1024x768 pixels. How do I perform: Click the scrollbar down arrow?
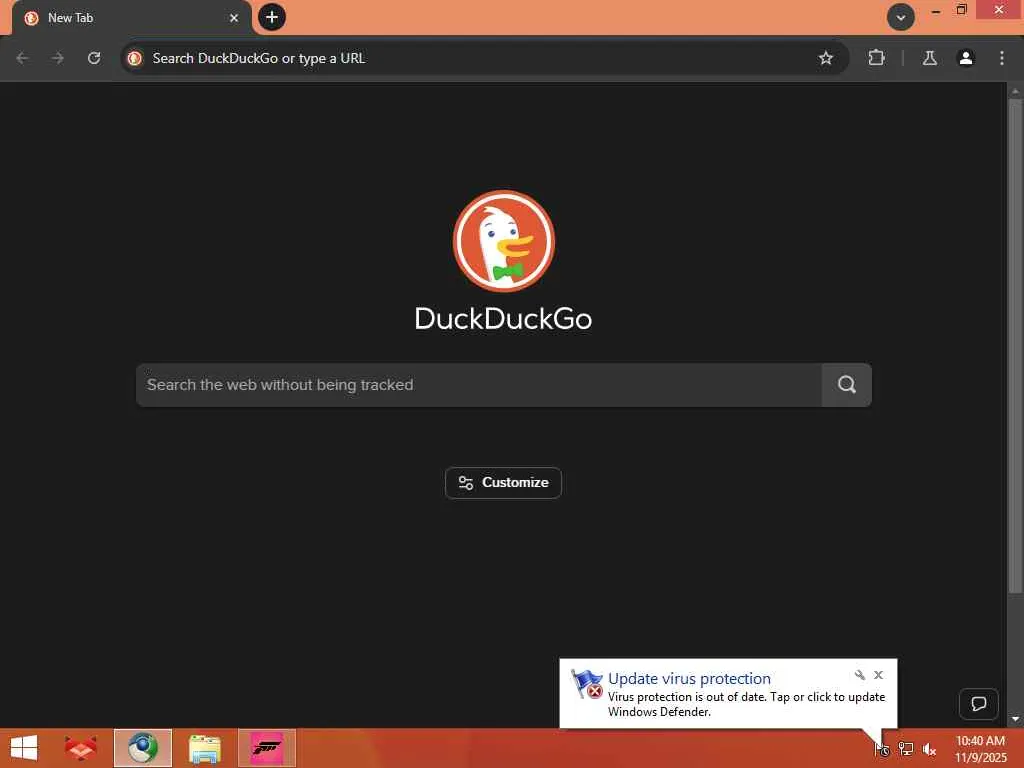[x=1015, y=719]
